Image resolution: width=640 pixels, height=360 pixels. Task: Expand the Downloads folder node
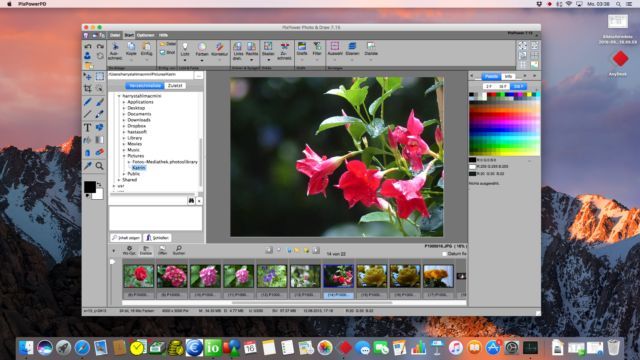click(x=124, y=120)
